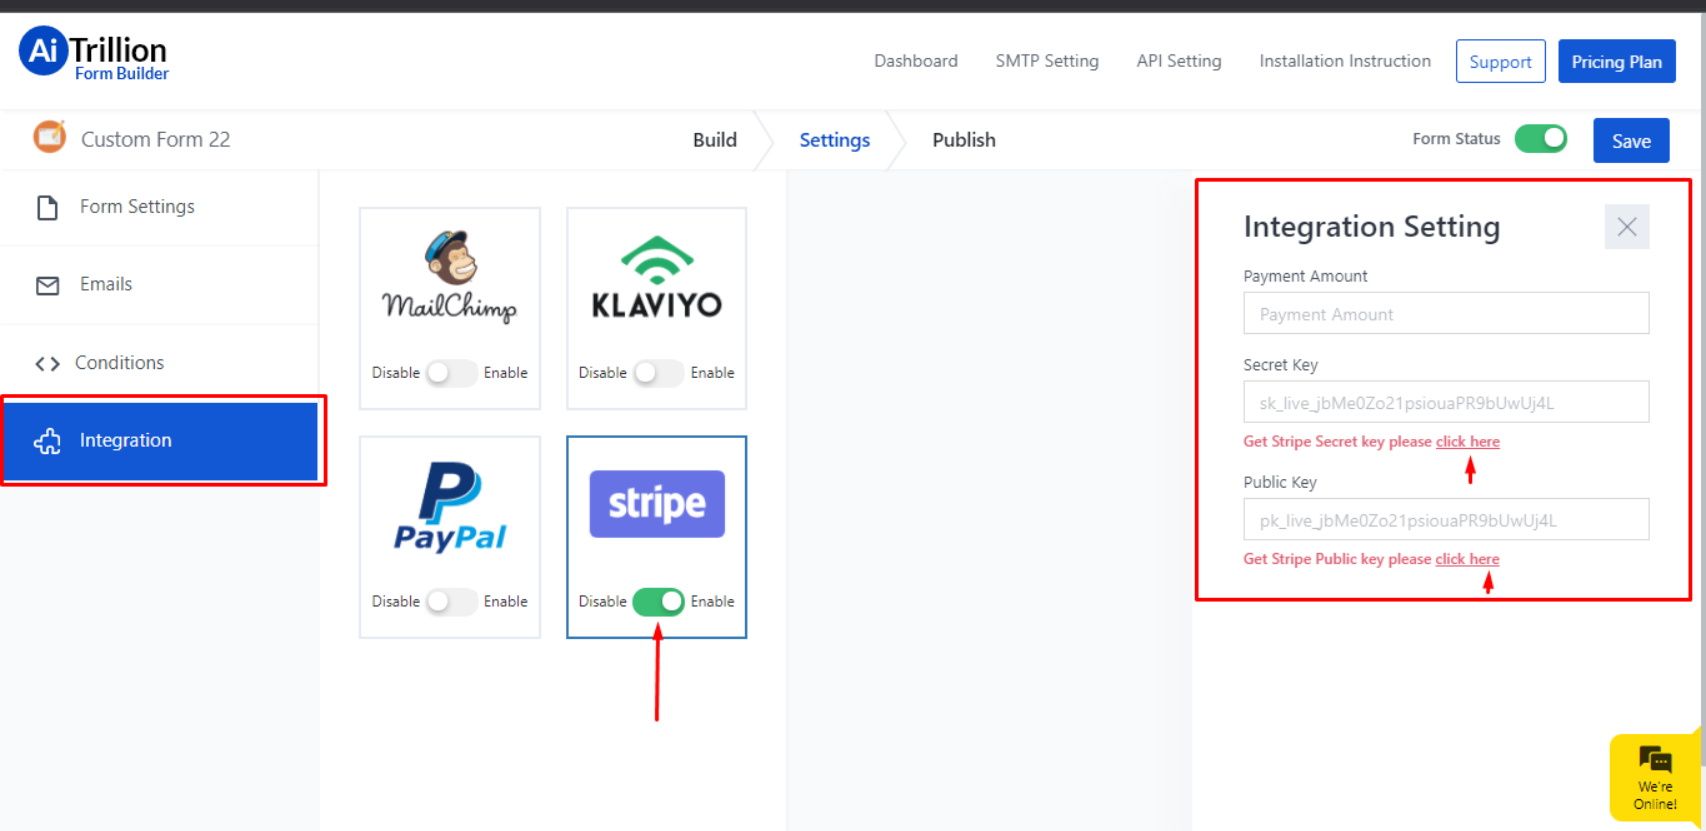Click the Form Status label

[1456, 139]
